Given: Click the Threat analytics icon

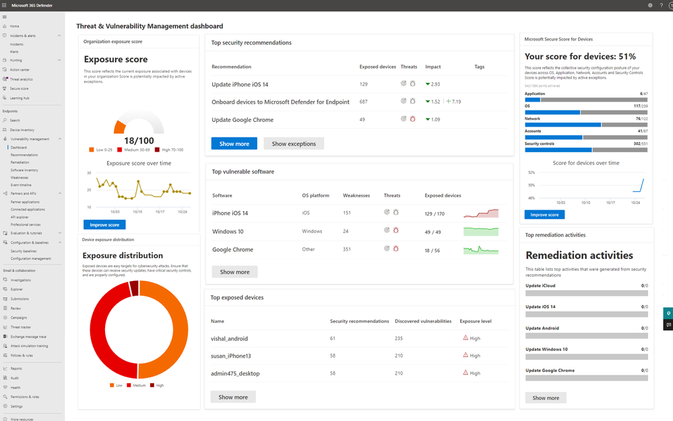Looking at the screenshot, I should [5, 79].
